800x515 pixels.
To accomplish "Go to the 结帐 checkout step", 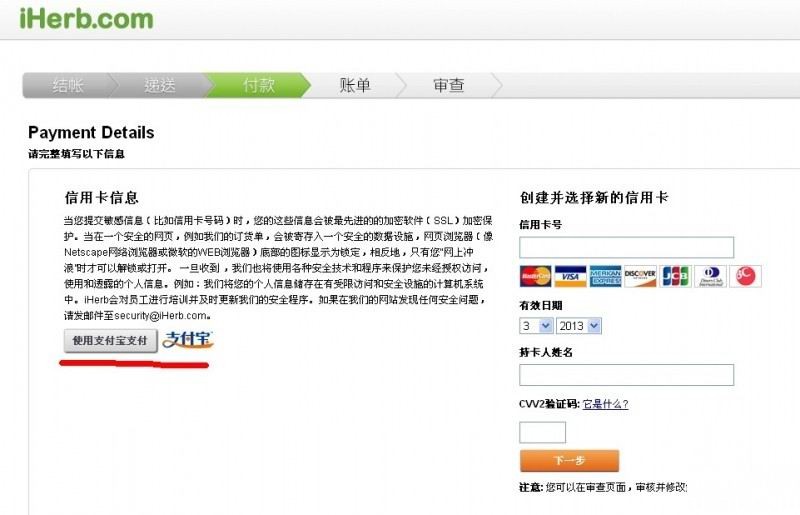I will click(x=68, y=85).
